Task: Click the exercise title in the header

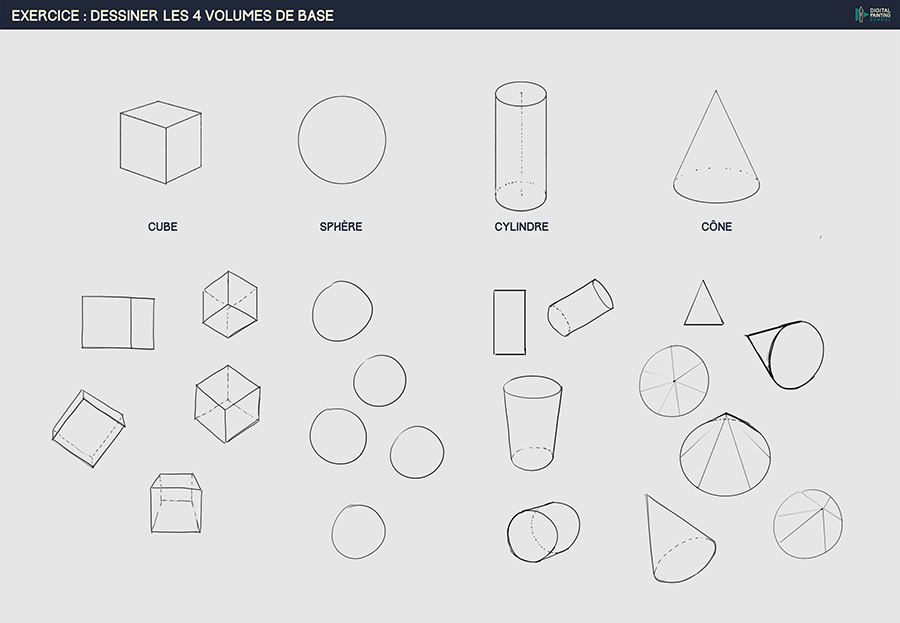Action: coord(173,16)
